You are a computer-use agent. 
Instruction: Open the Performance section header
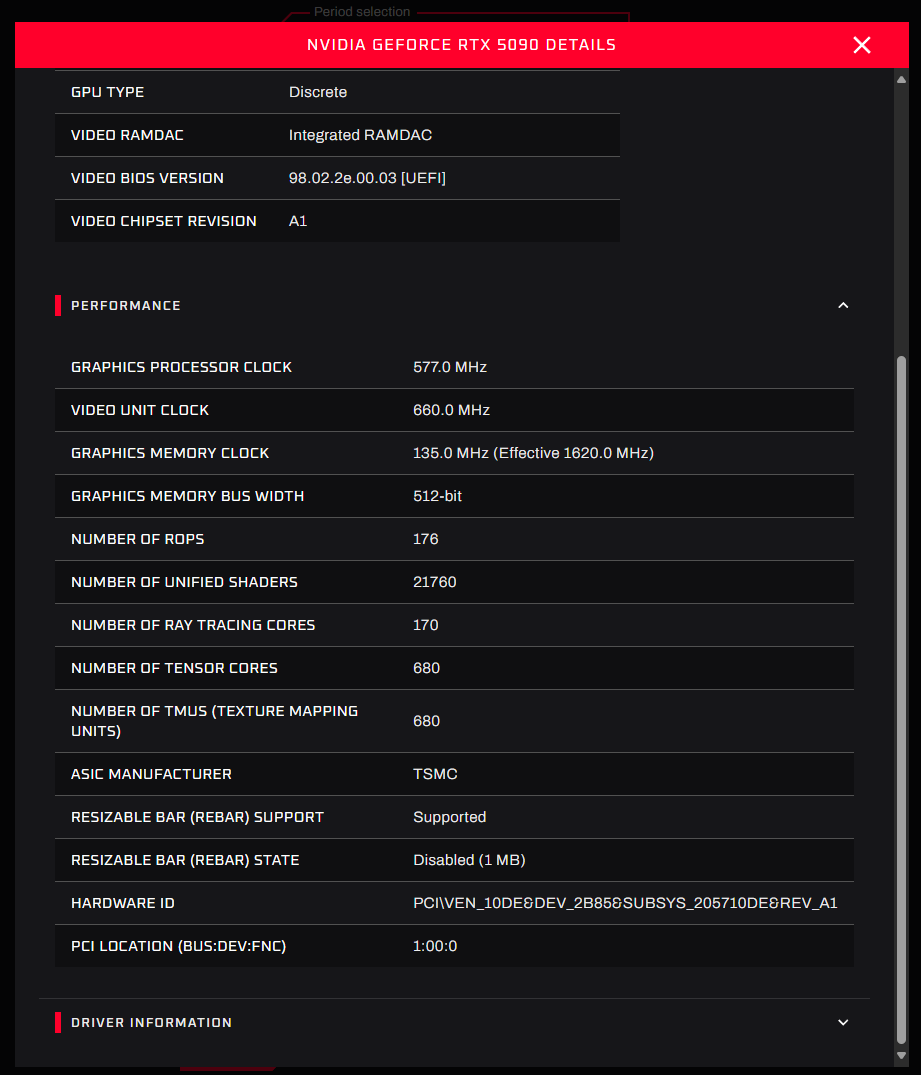pyautogui.click(x=126, y=305)
